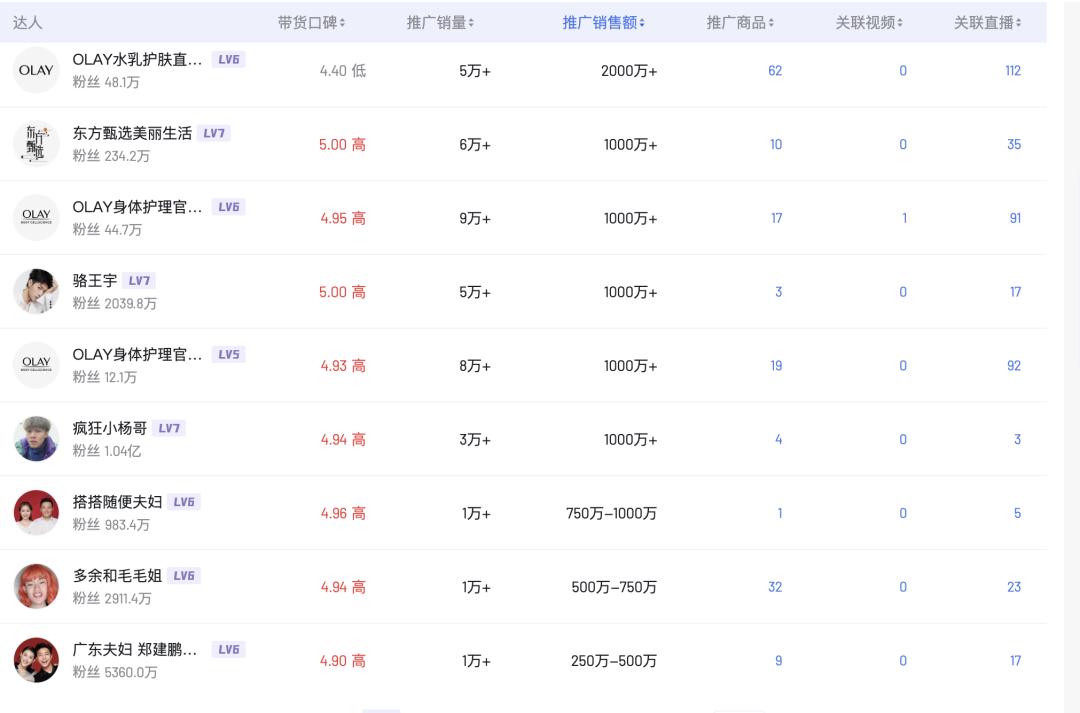Sort by 推广销量 column header

tap(441, 22)
